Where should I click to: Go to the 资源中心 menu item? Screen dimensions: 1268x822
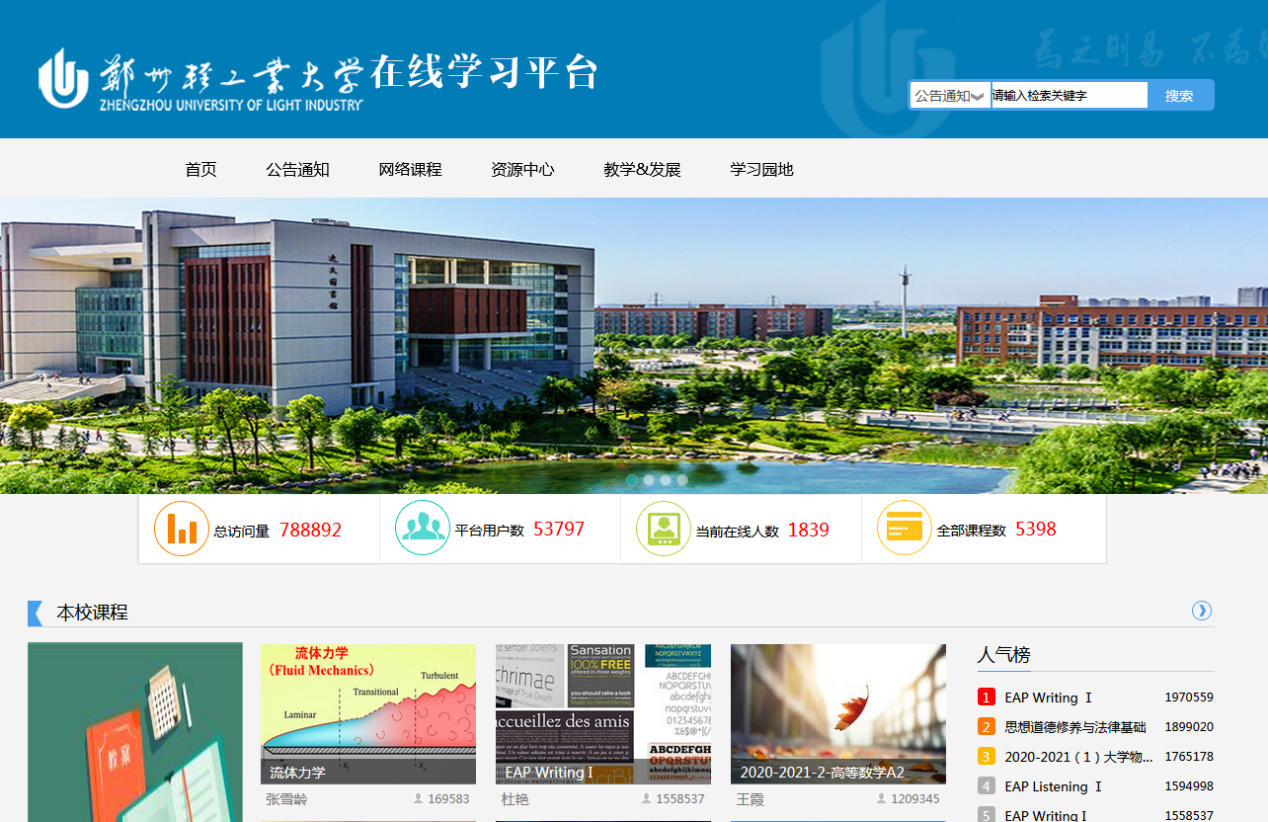[x=522, y=170]
